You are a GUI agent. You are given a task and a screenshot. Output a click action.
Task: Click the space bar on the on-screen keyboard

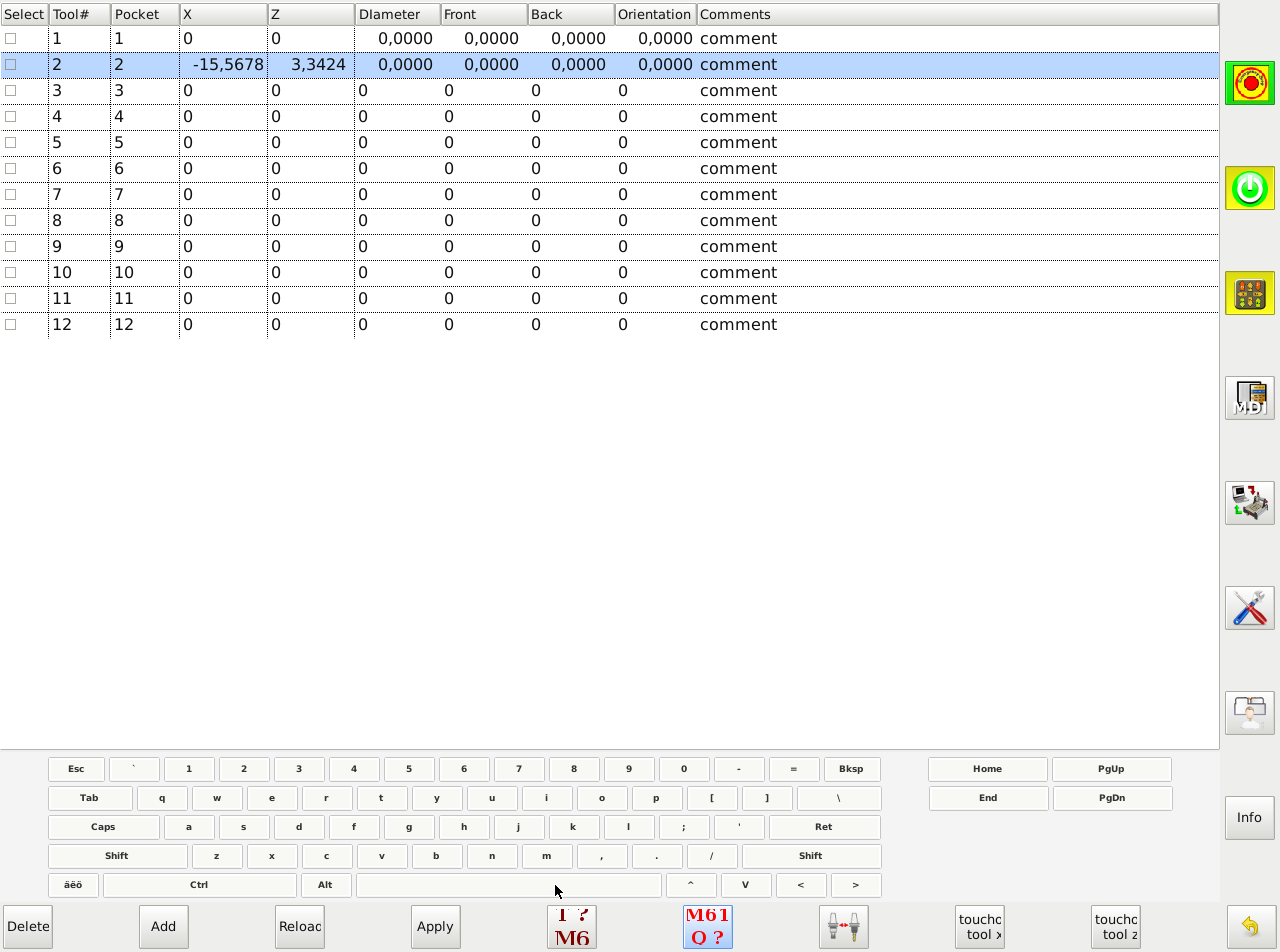click(508, 885)
